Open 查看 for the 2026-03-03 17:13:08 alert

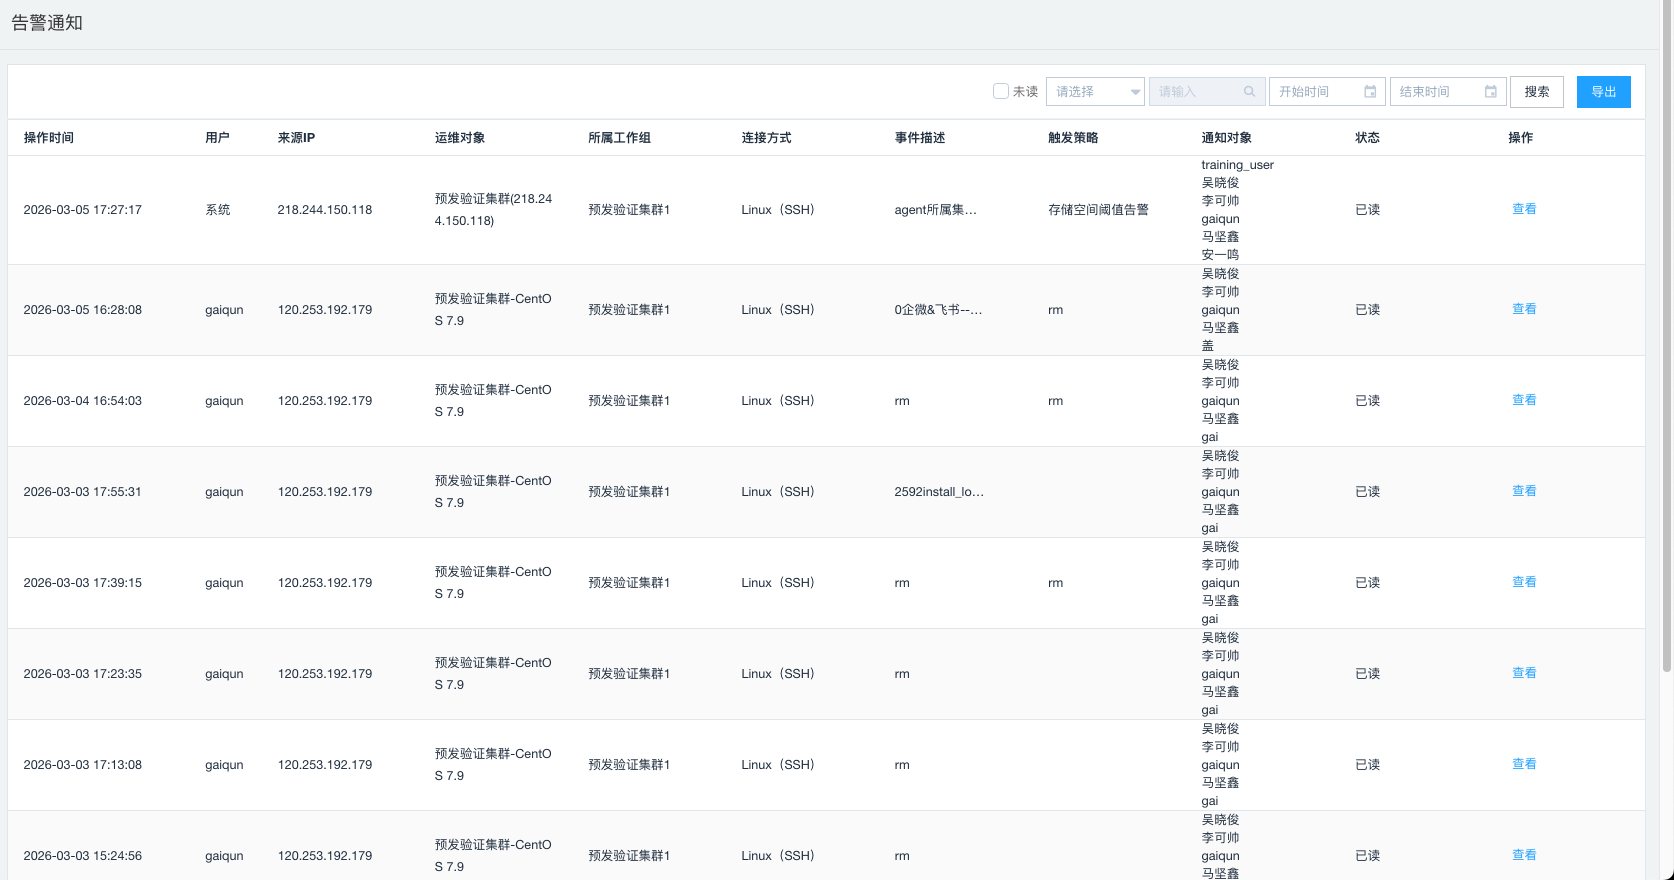click(1523, 764)
